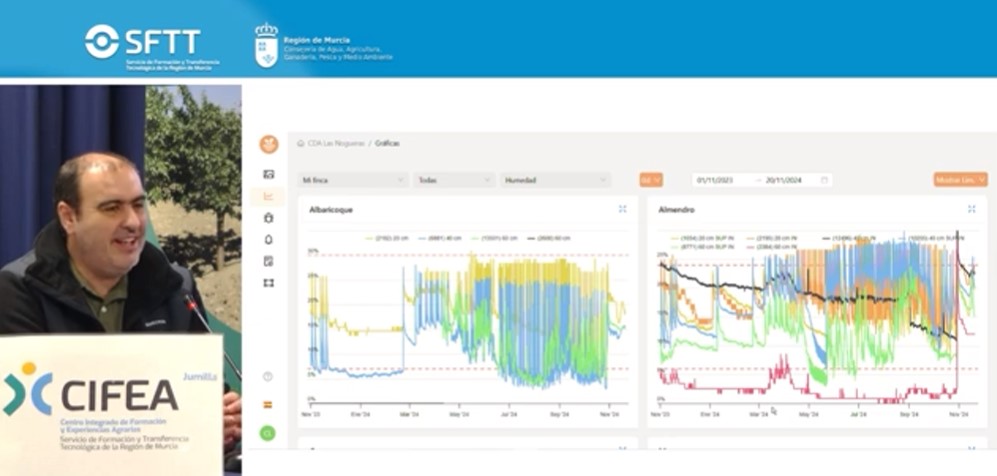The height and width of the screenshot is (476, 997).
Task: Toggle the blue 40 cm series in Albaricoque legend
Action: 441,238
